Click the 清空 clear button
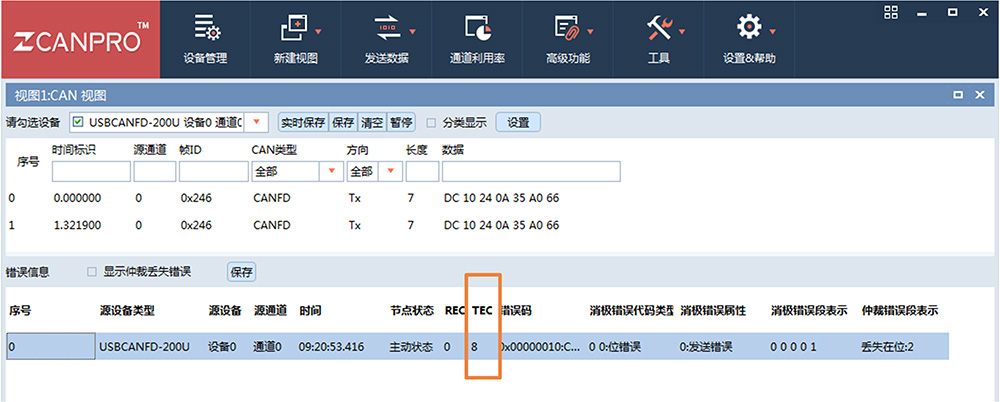This screenshot has width=1000, height=402. [372, 122]
